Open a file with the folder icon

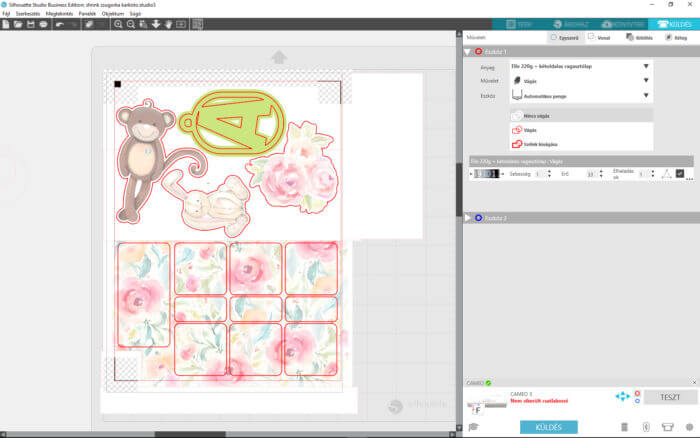click(x=18, y=24)
